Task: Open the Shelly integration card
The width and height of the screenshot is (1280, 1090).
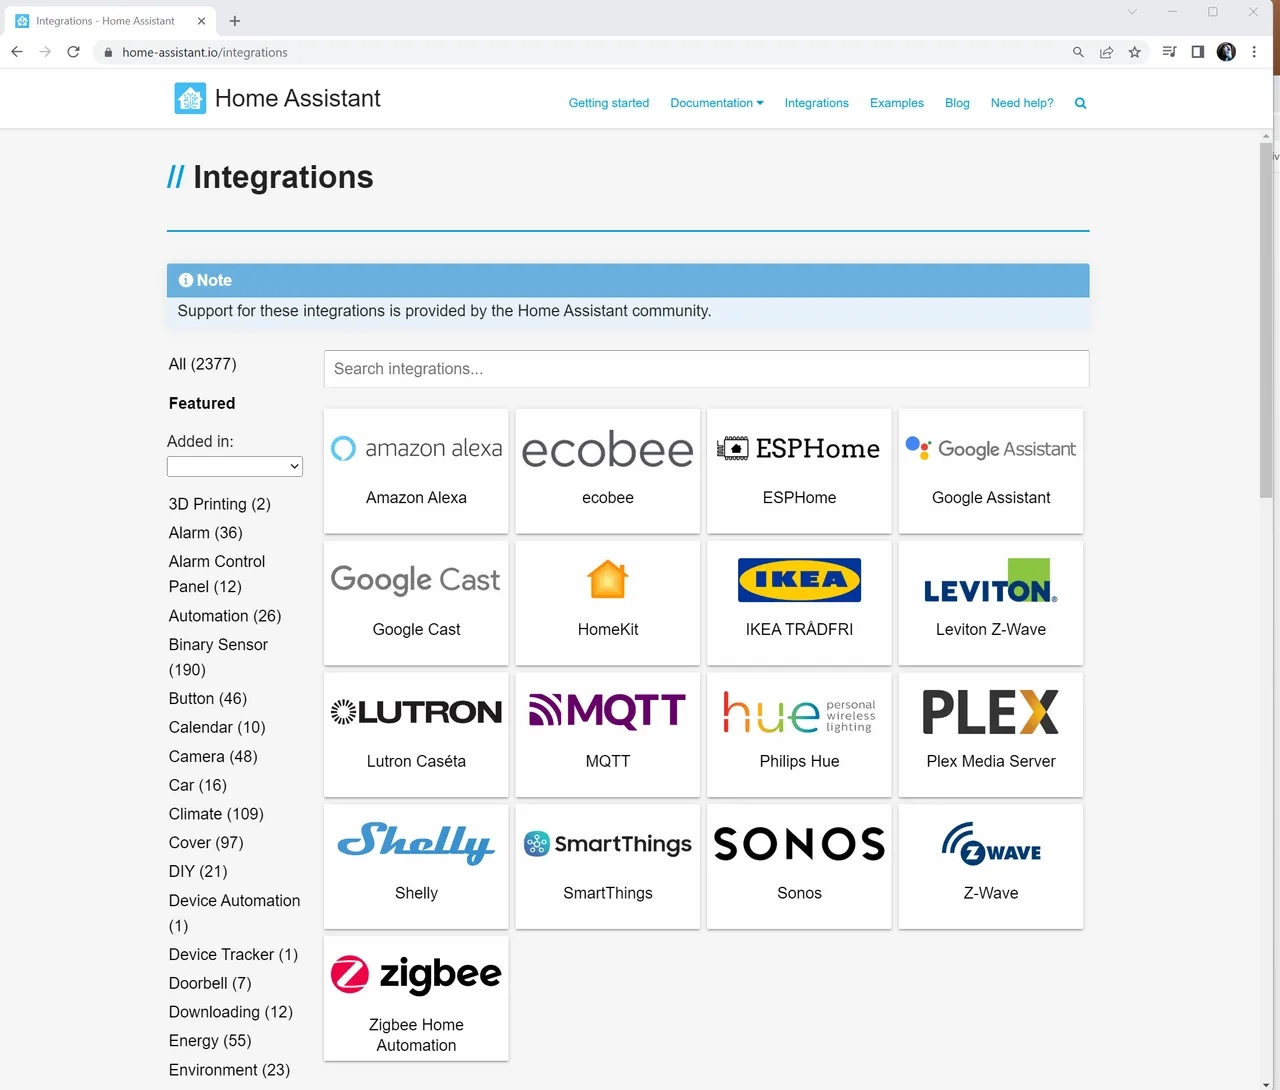Action: point(416,867)
